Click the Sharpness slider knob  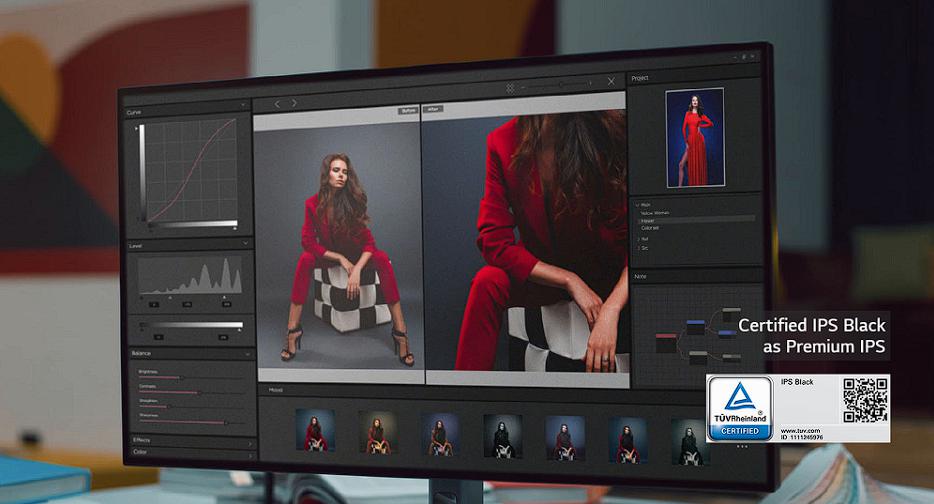click(225, 422)
